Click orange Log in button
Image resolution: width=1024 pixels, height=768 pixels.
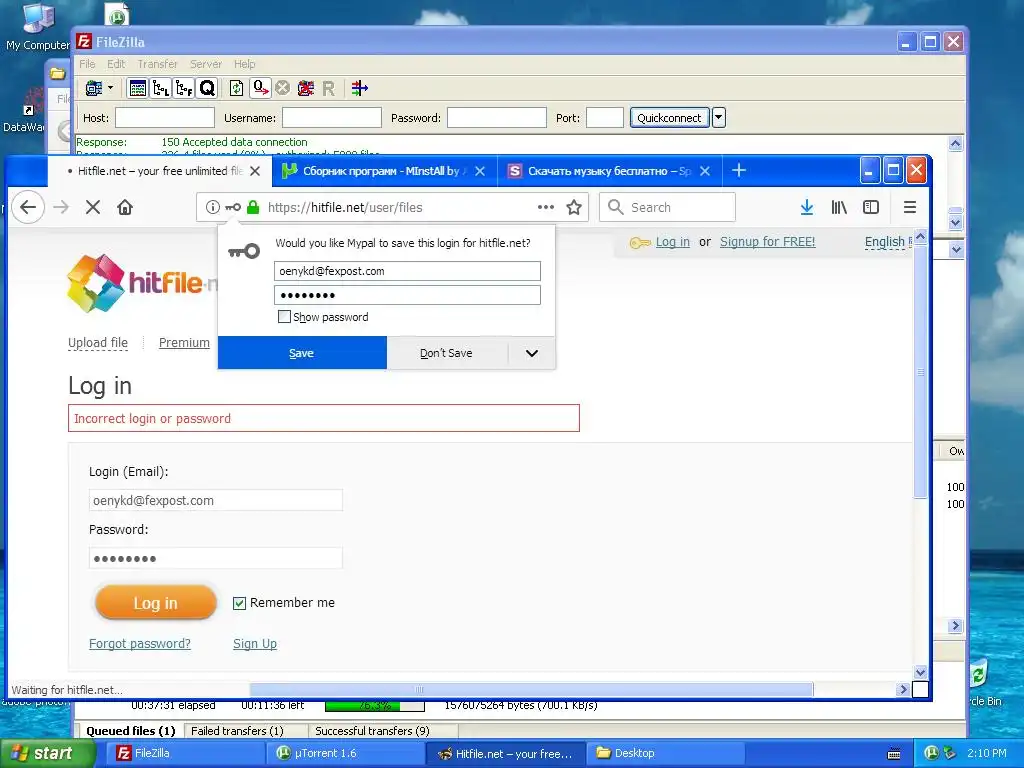155,603
